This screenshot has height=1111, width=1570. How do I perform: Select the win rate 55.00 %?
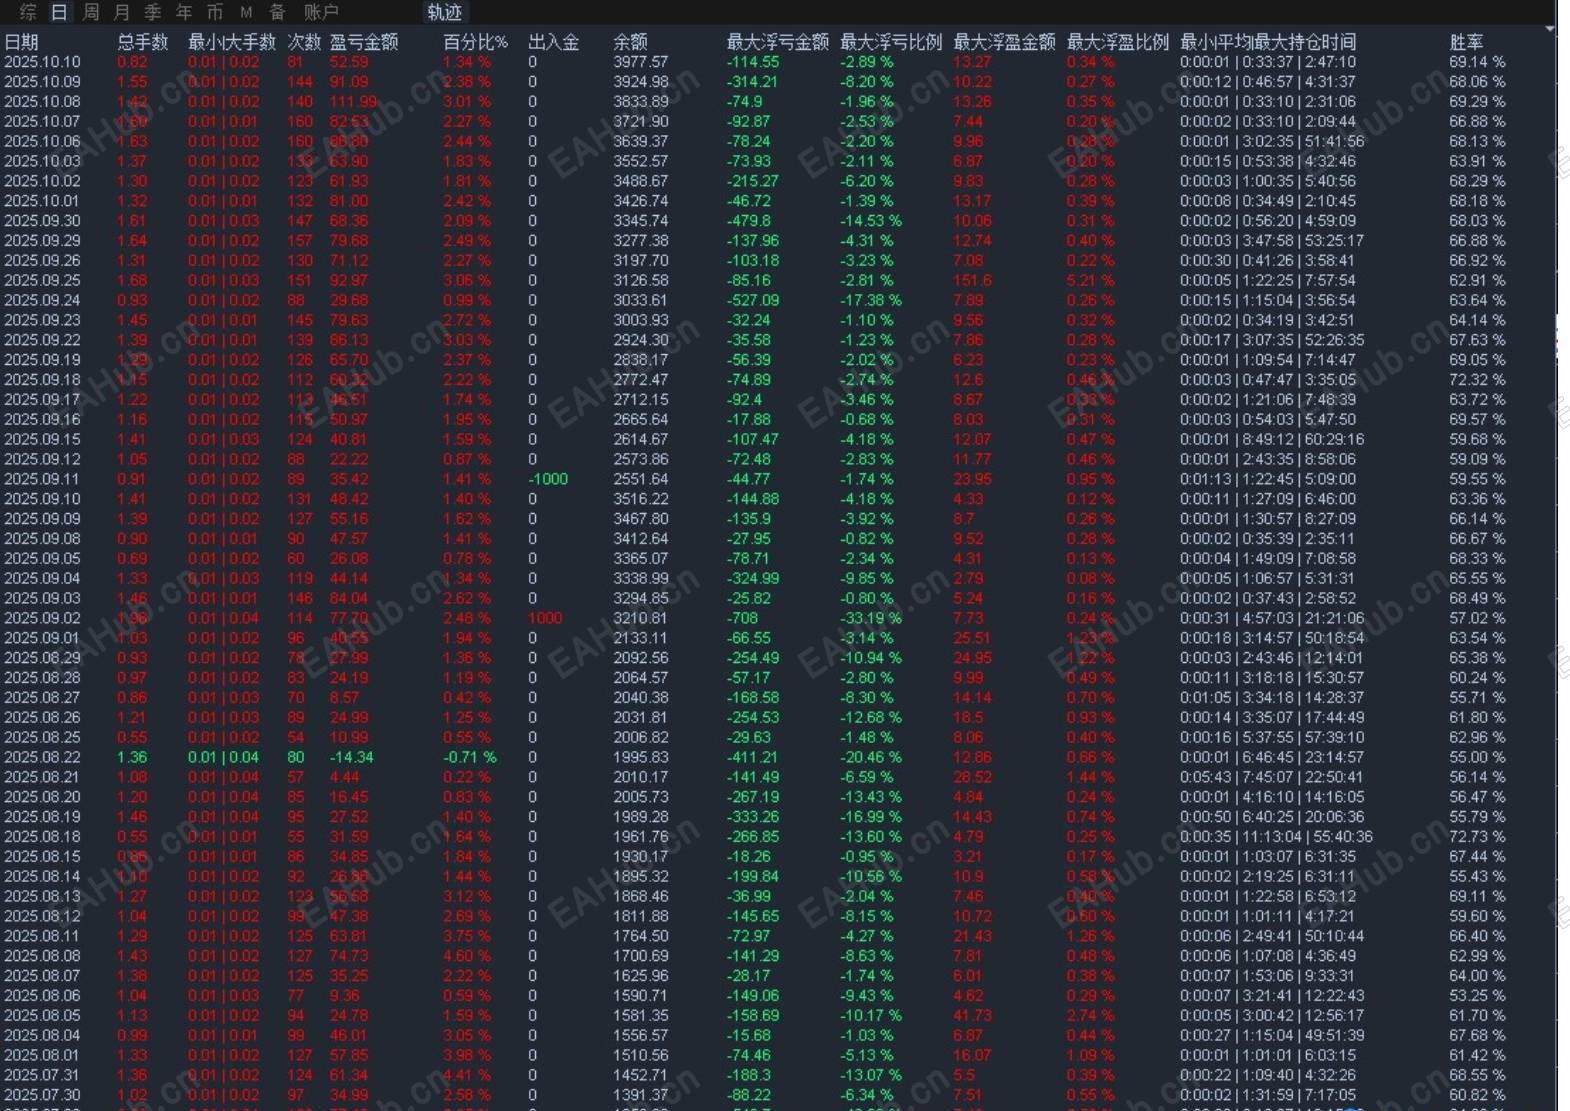pyautogui.click(x=1477, y=757)
